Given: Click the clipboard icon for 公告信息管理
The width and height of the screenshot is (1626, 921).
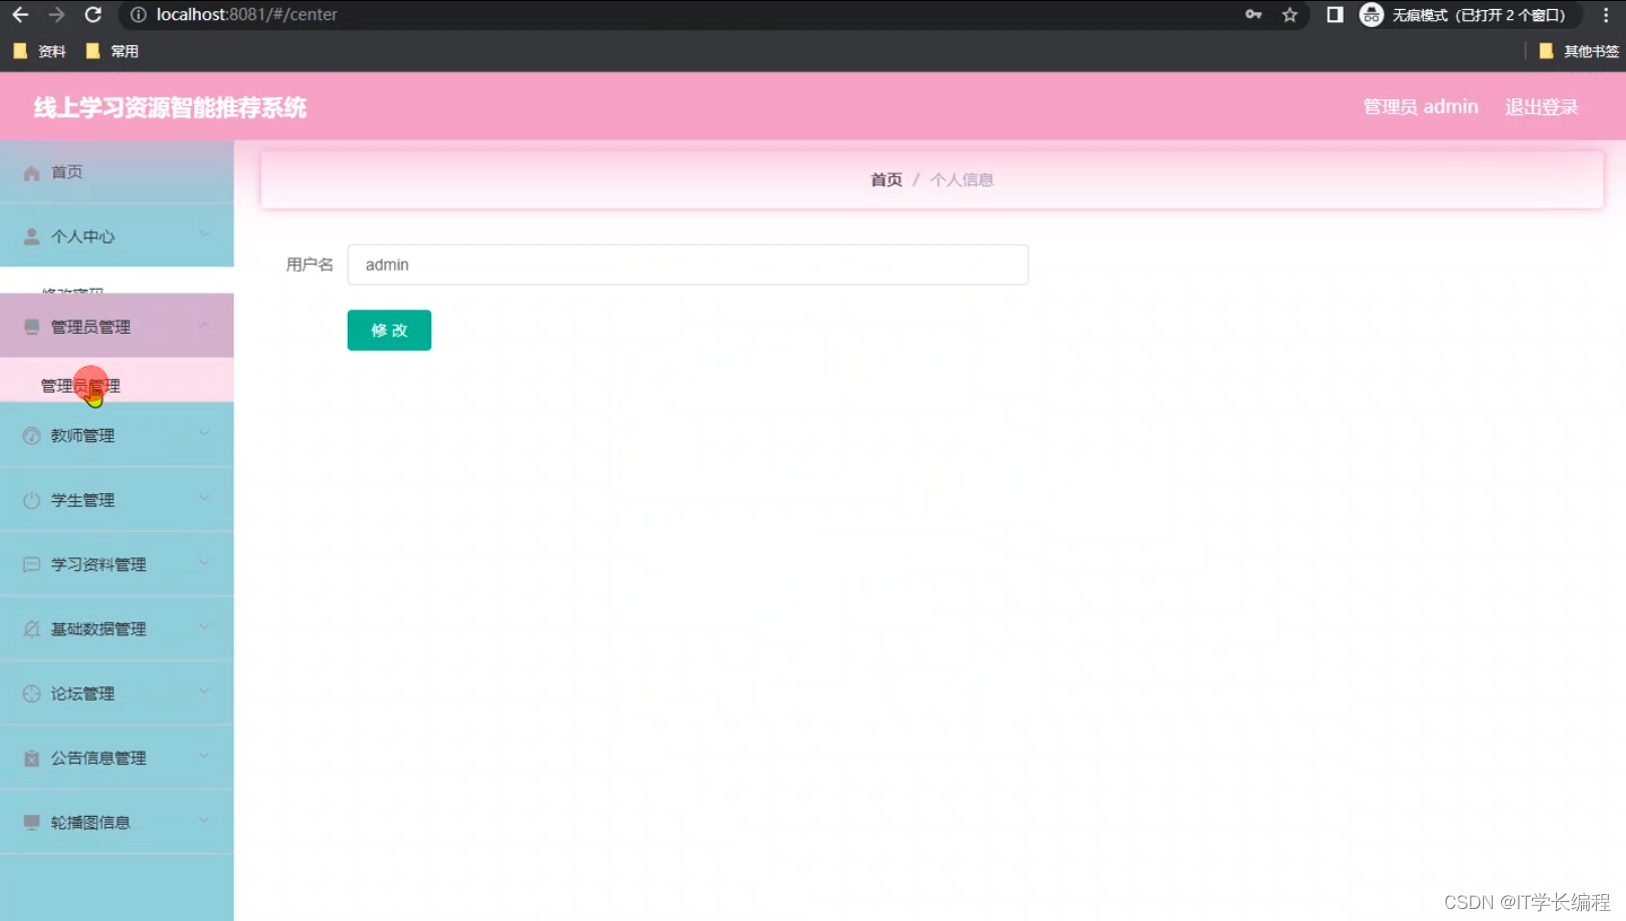Looking at the screenshot, I should pyautogui.click(x=30, y=757).
